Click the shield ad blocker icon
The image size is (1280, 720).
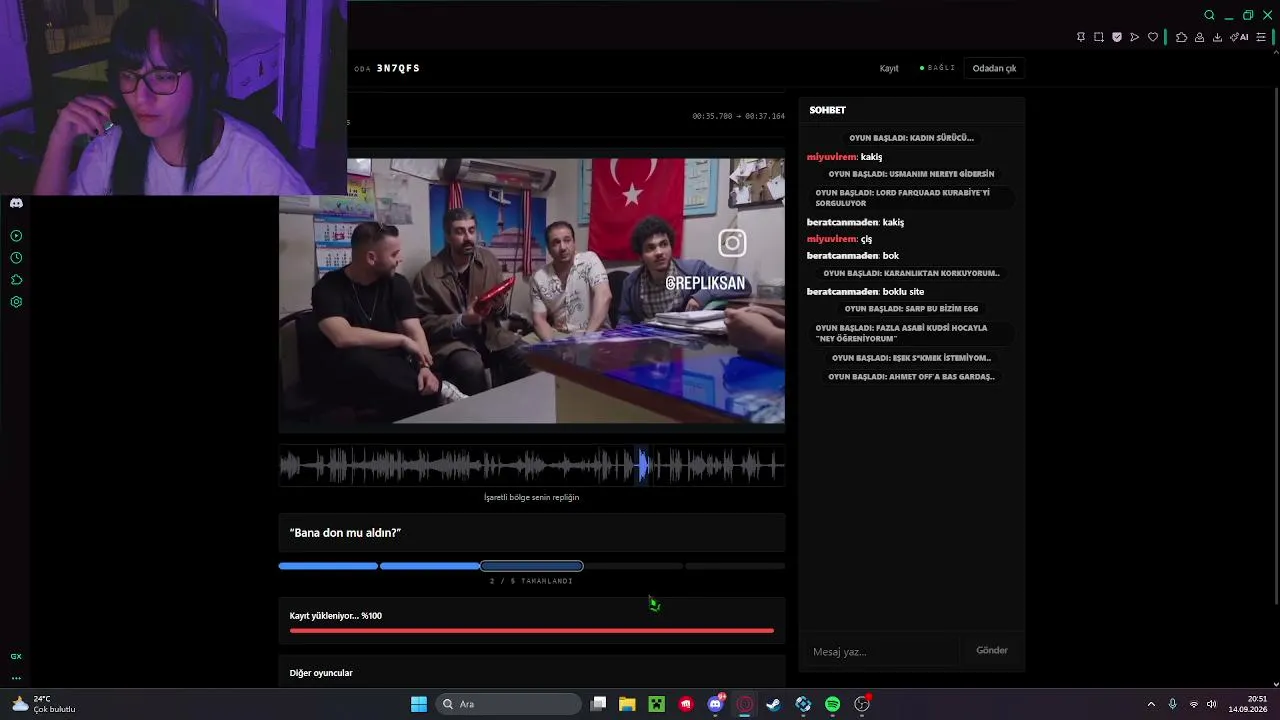click(1117, 37)
